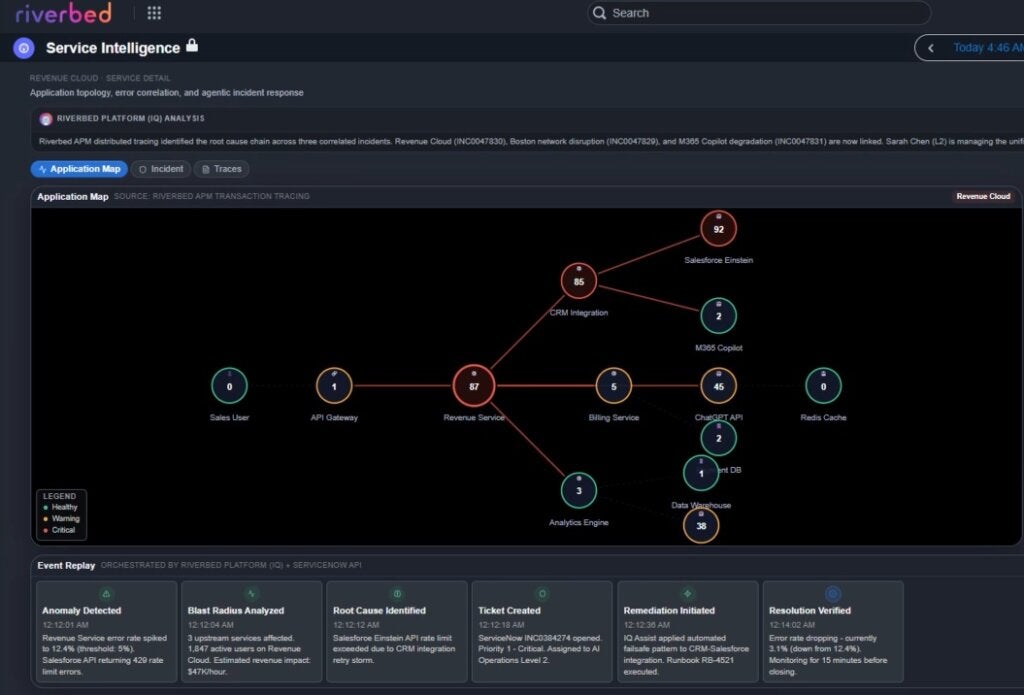
Task: Select the Revenue Service node (87)
Action: pos(473,386)
